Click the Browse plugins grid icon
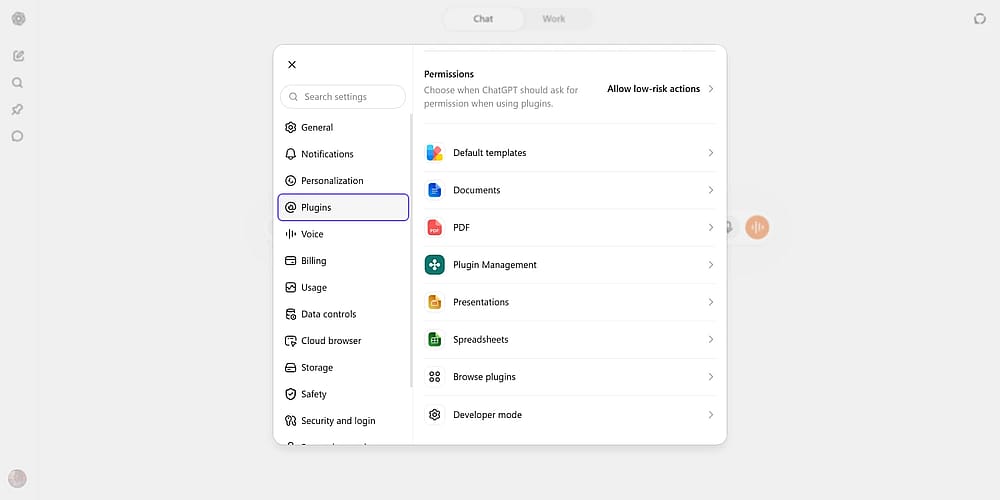Viewport: 1000px width, 500px height. point(434,377)
